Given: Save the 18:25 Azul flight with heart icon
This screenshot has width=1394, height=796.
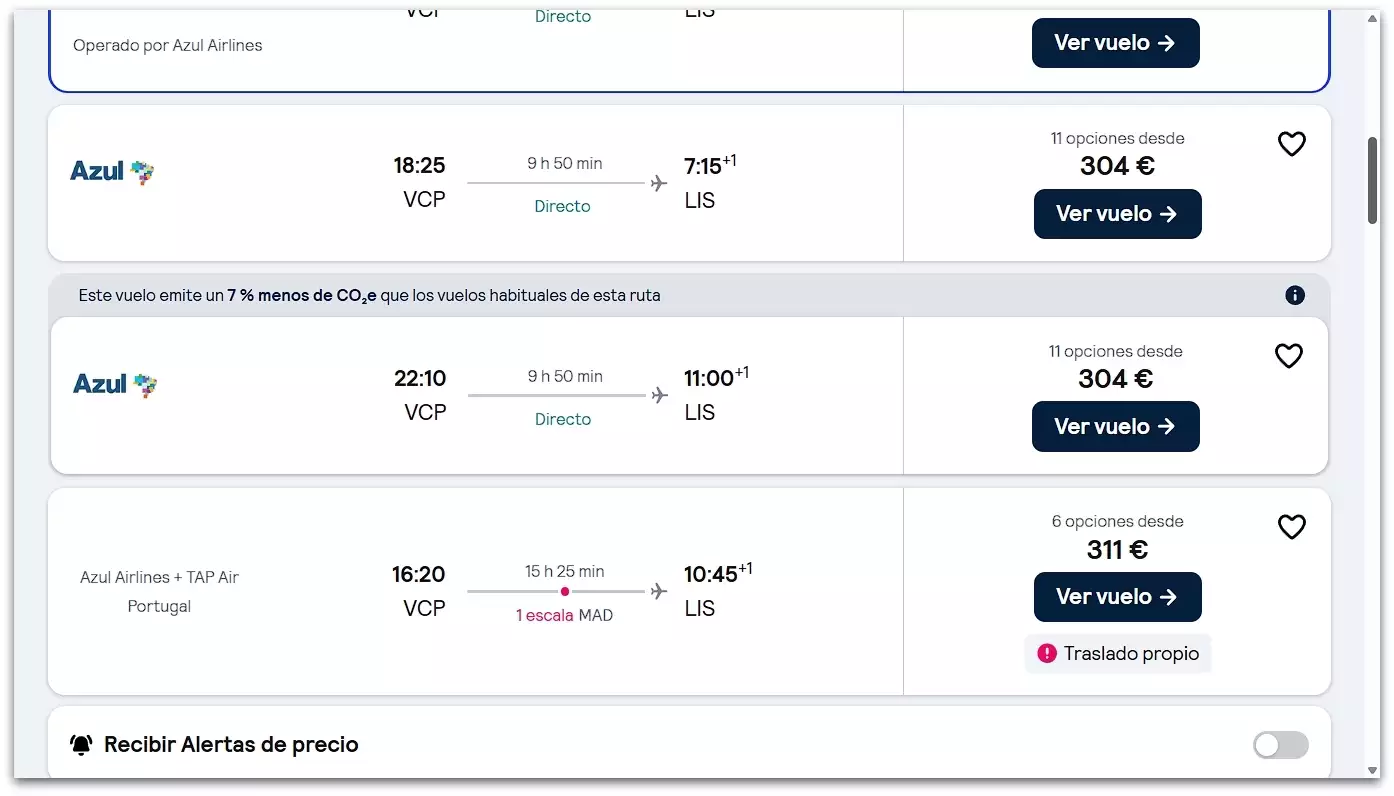Looking at the screenshot, I should click(x=1292, y=144).
